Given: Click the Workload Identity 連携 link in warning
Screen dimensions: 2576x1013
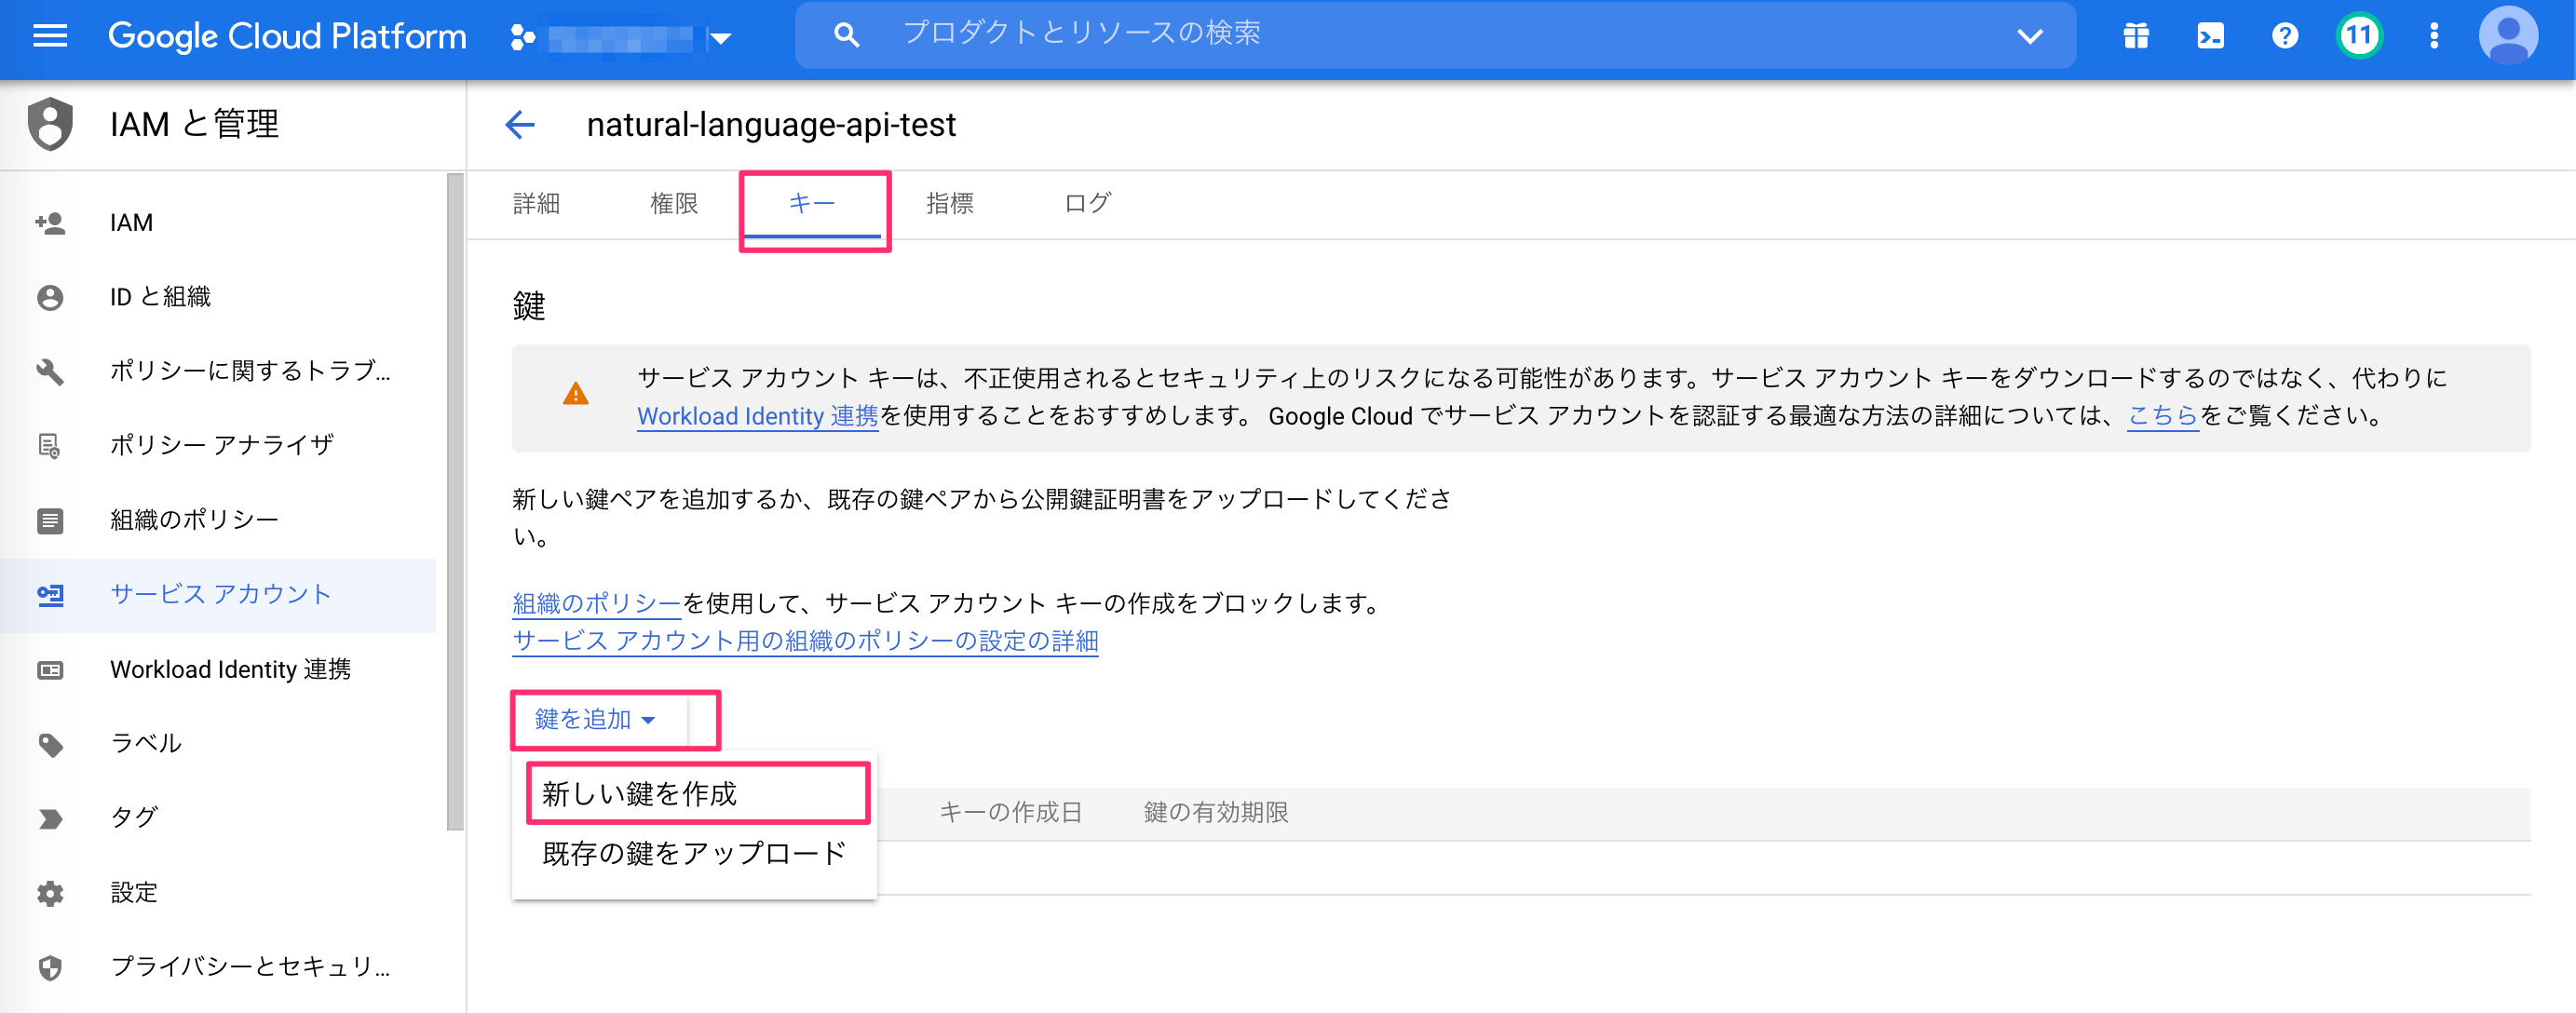Looking at the screenshot, I should click(x=757, y=416).
